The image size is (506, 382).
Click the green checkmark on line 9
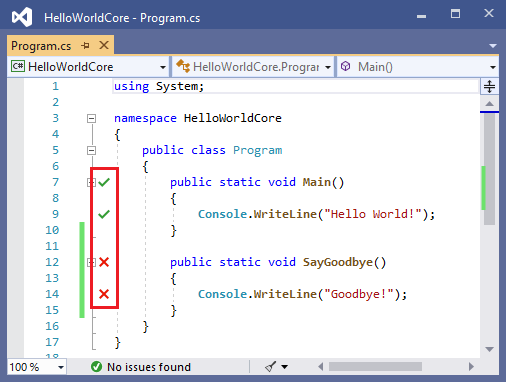point(104,214)
